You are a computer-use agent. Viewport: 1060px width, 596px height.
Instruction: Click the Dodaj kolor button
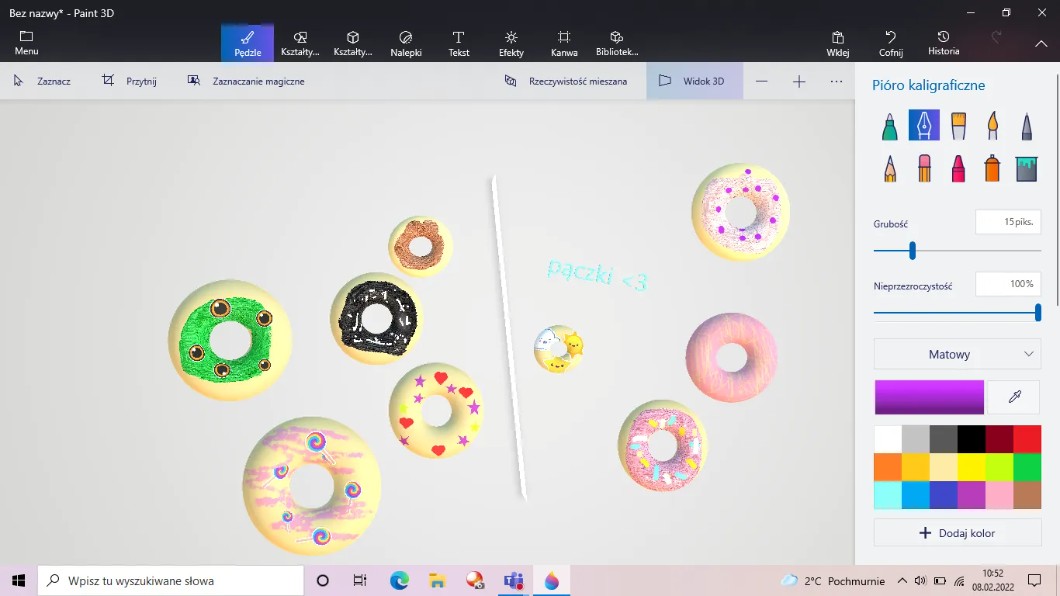pos(957,533)
